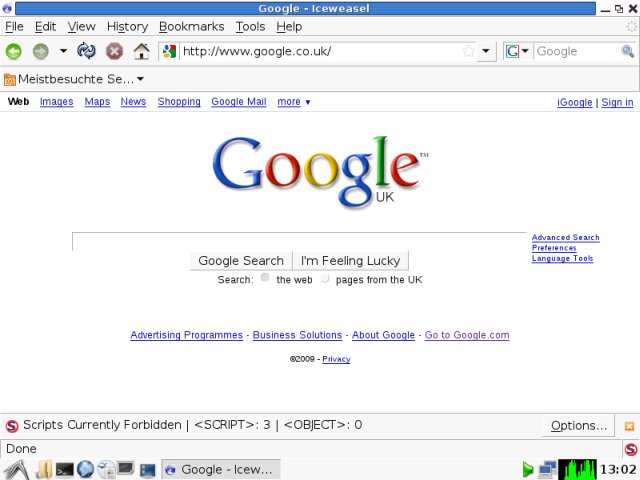The image size is (640, 480).
Task: Click the Sign in link
Action: 617,102
